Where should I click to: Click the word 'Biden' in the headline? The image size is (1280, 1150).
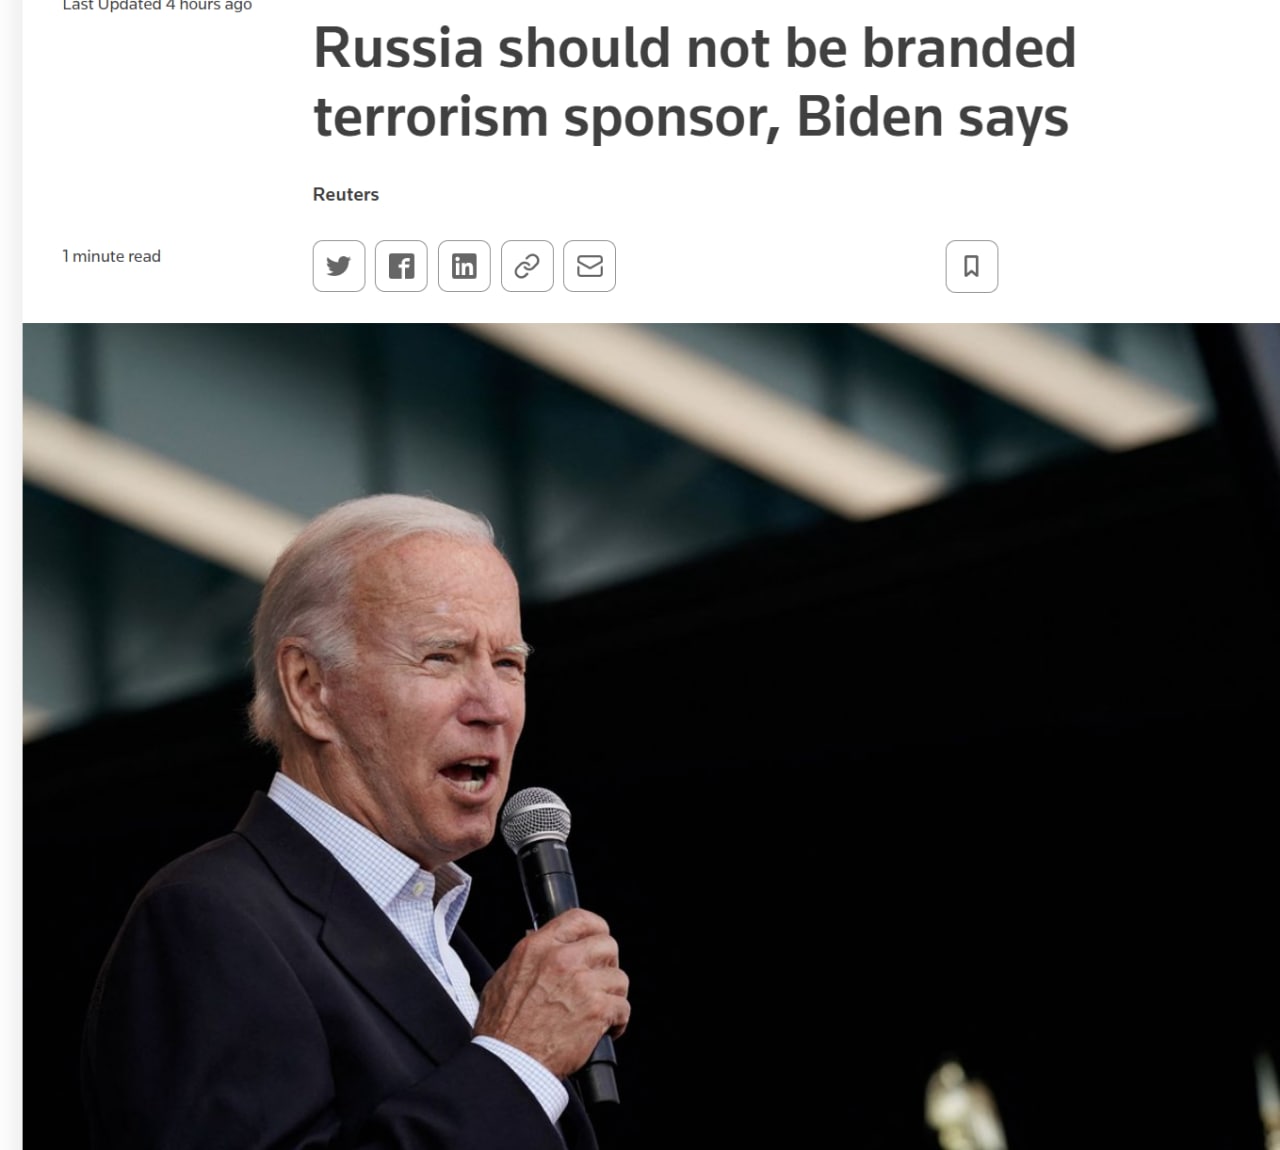pos(869,117)
